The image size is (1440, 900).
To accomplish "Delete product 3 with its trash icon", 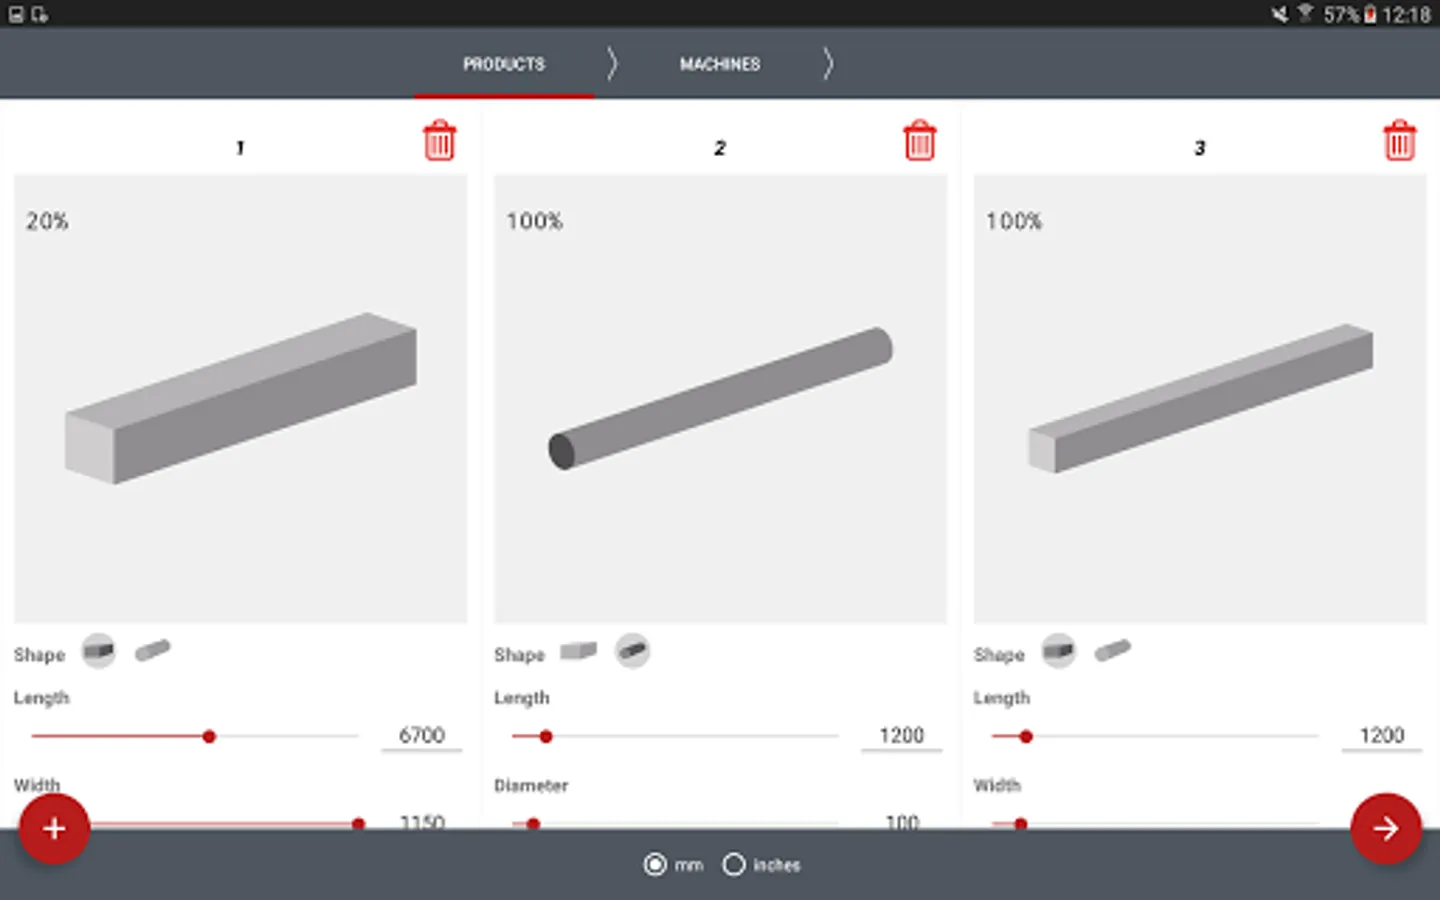I will click(x=1399, y=141).
